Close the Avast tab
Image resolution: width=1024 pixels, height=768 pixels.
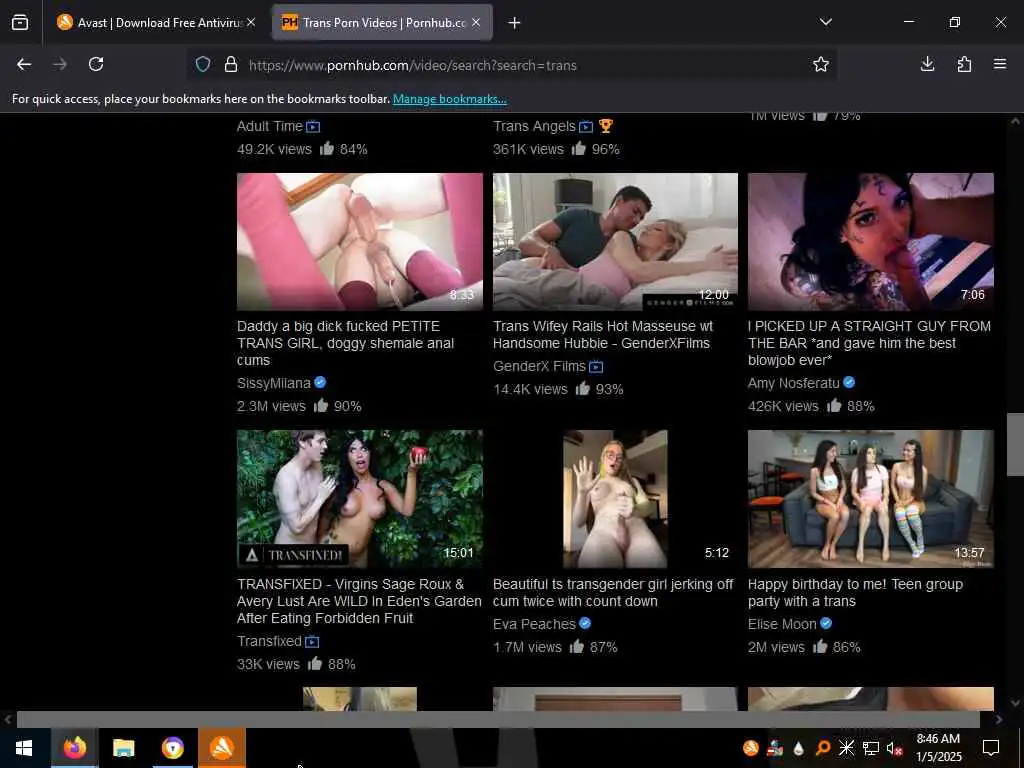pyautogui.click(x=251, y=23)
